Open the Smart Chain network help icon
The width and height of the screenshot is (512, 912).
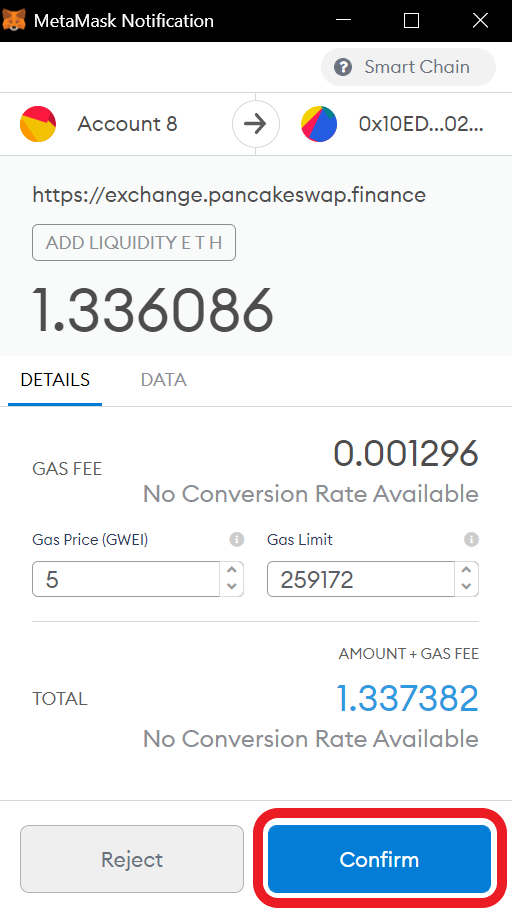point(343,67)
